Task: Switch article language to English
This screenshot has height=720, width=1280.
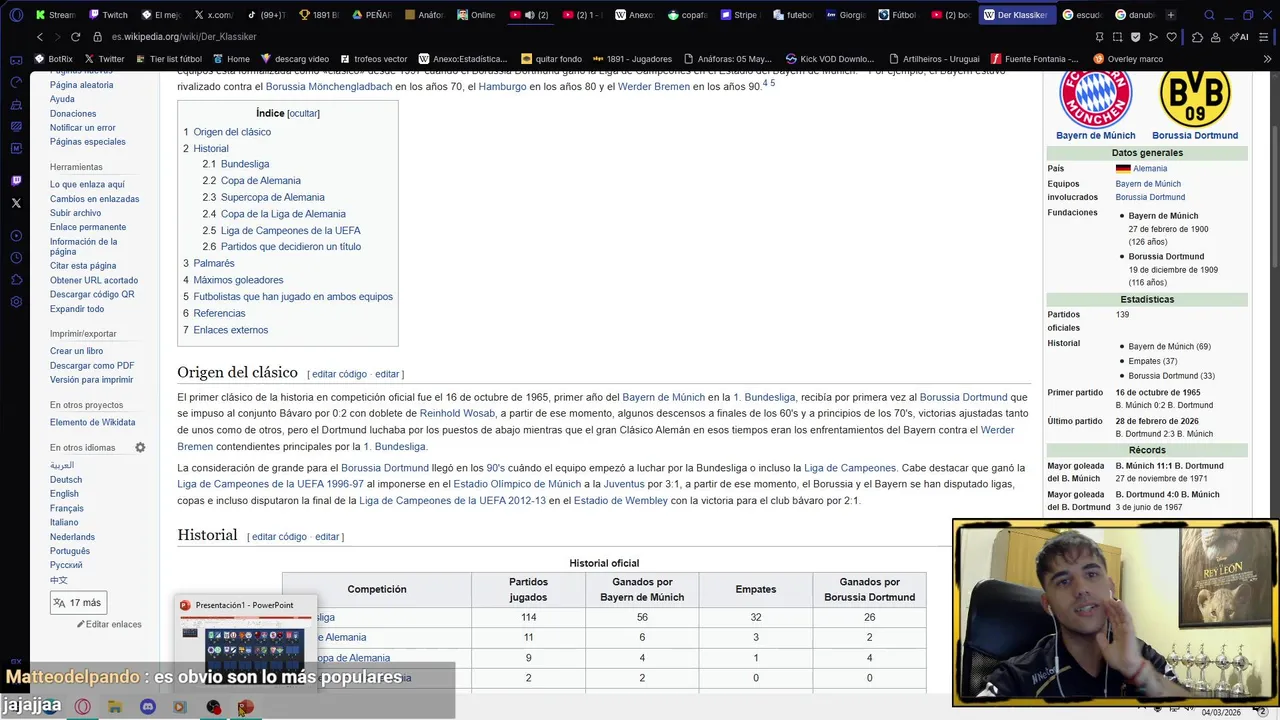Action: (x=64, y=494)
